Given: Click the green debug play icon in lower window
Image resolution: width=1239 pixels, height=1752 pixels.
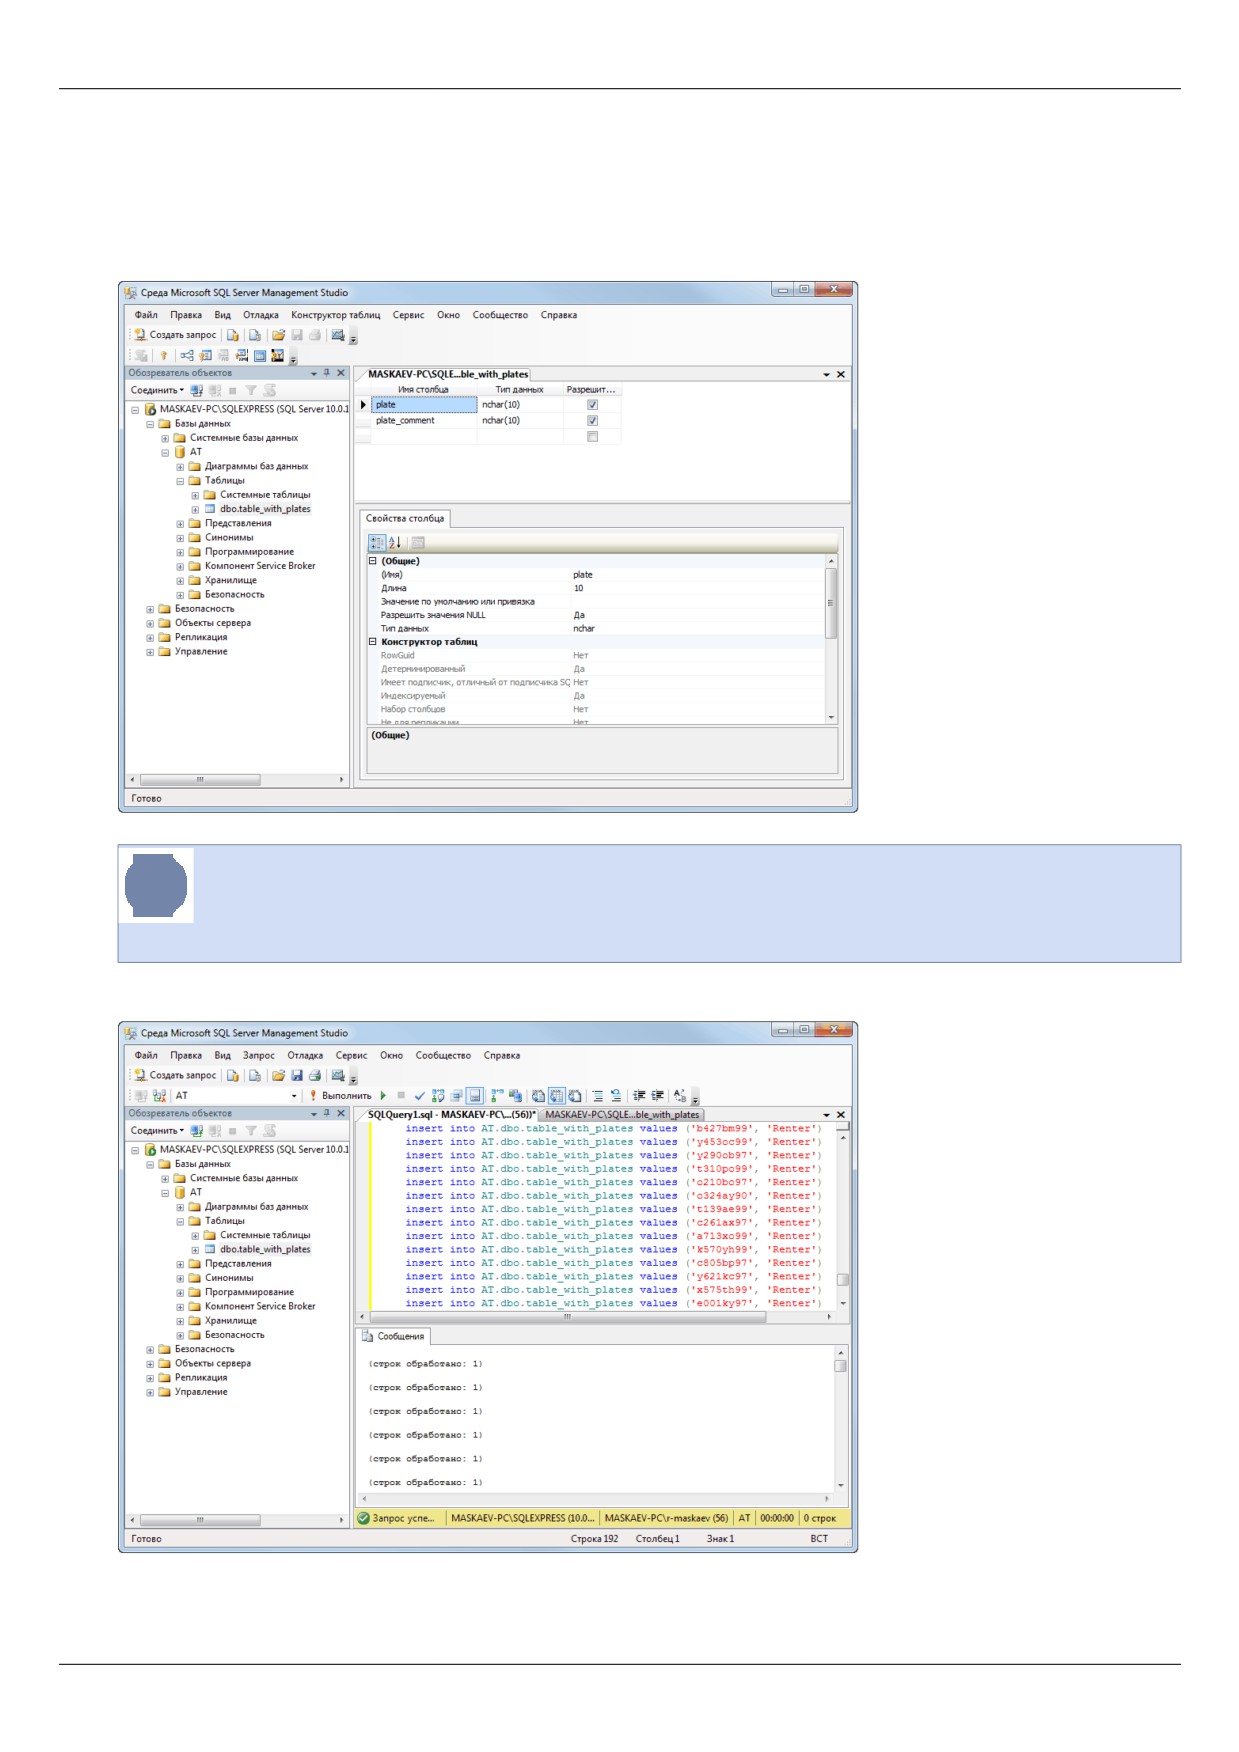Looking at the screenshot, I should 383,1095.
